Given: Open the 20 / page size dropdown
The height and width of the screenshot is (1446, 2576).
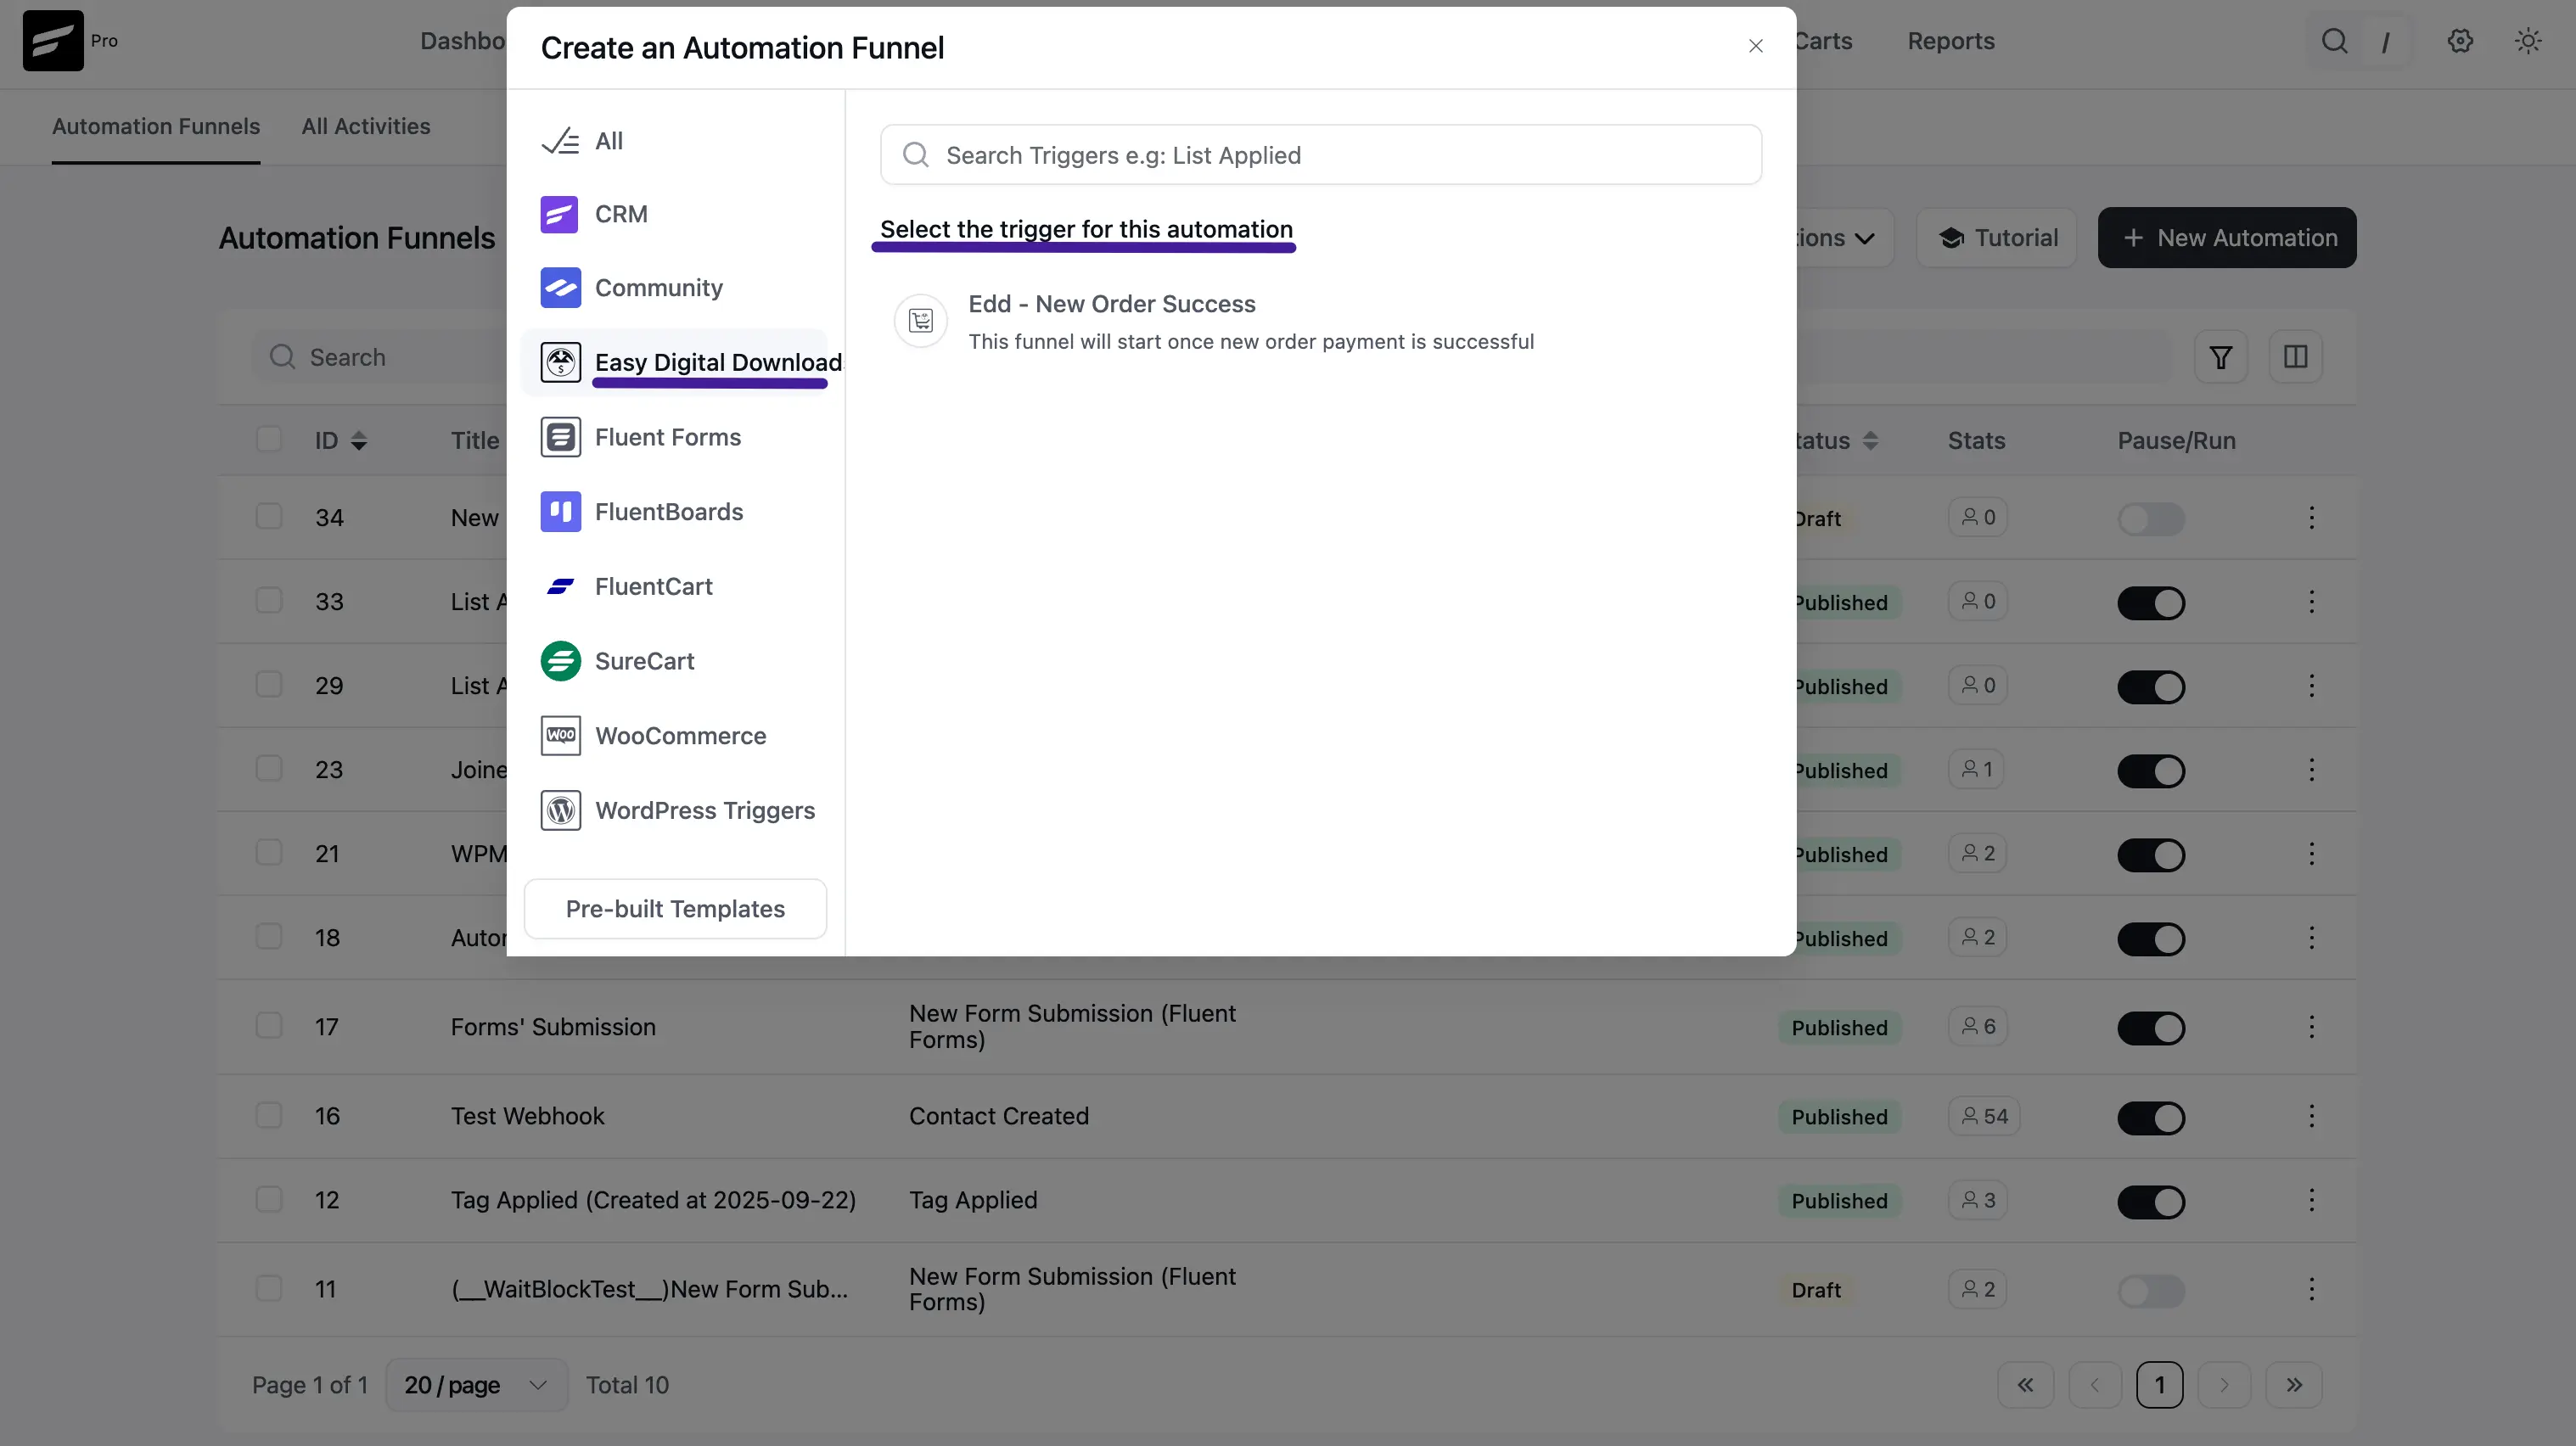Looking at the screenshot, I should 476,1385.
